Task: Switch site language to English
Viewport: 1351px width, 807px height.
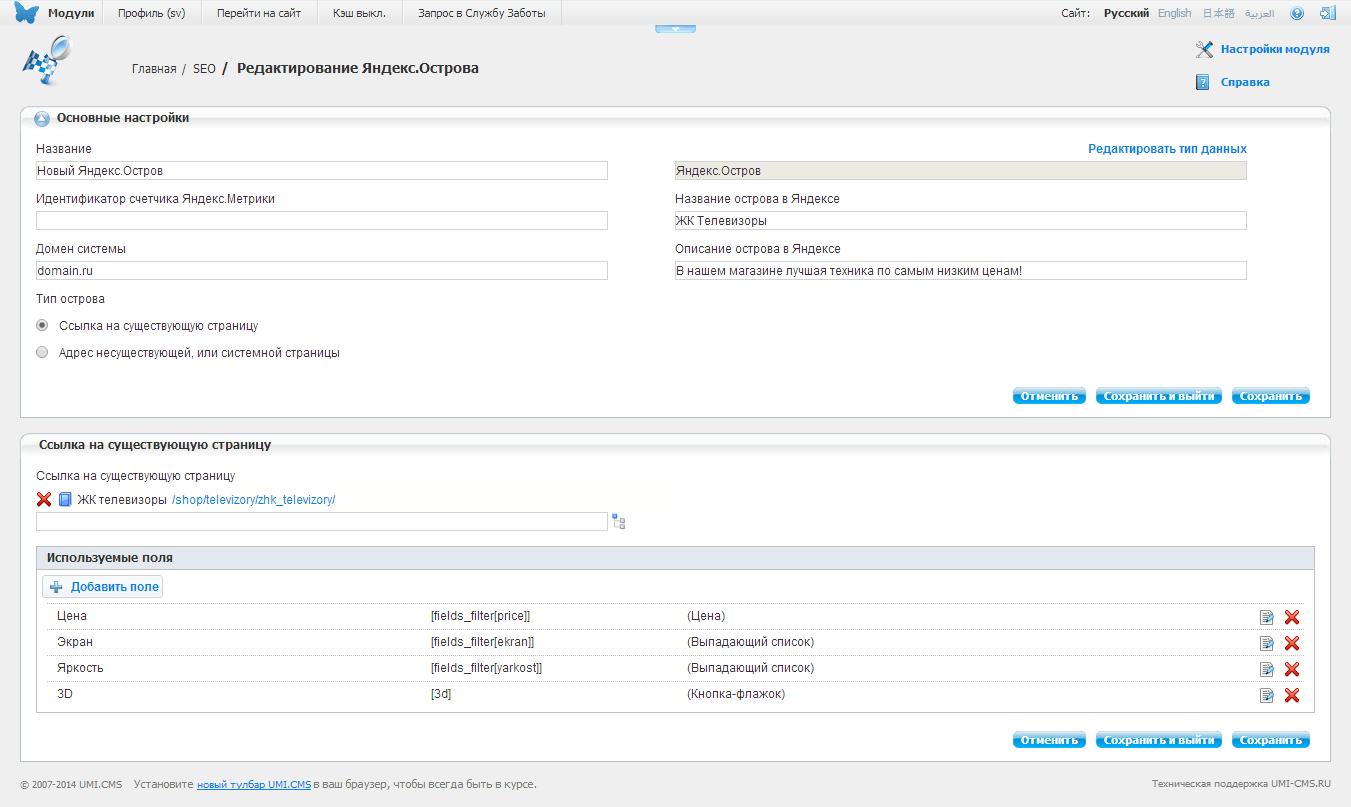Action: coord(1174,13)
